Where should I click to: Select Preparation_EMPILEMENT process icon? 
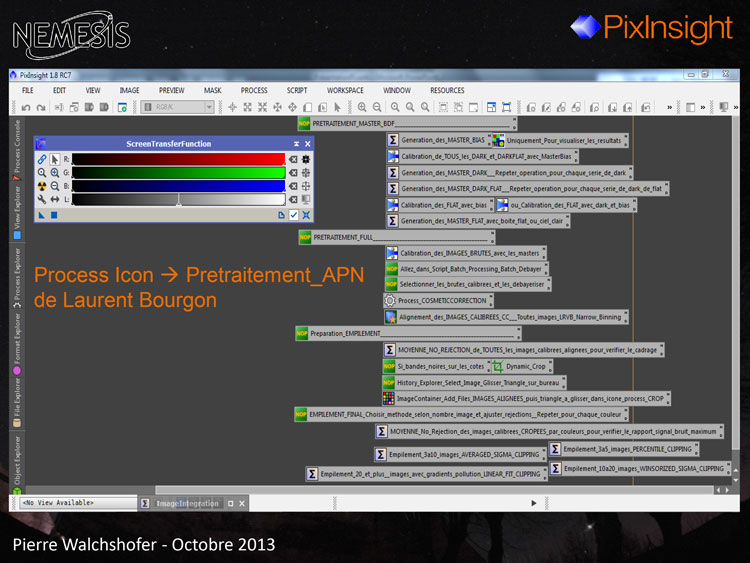408,333
